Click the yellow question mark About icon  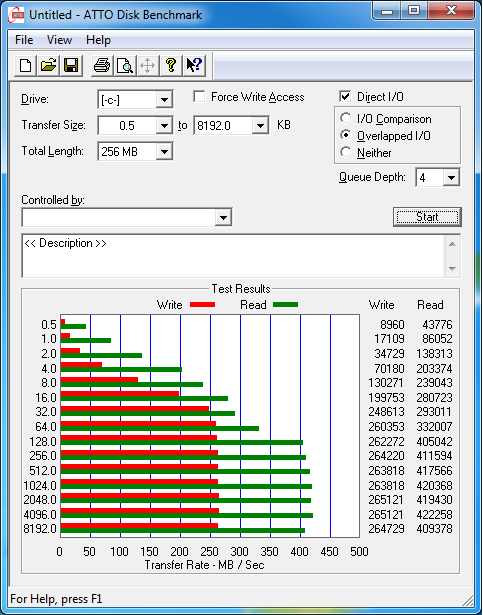point(171,65)
